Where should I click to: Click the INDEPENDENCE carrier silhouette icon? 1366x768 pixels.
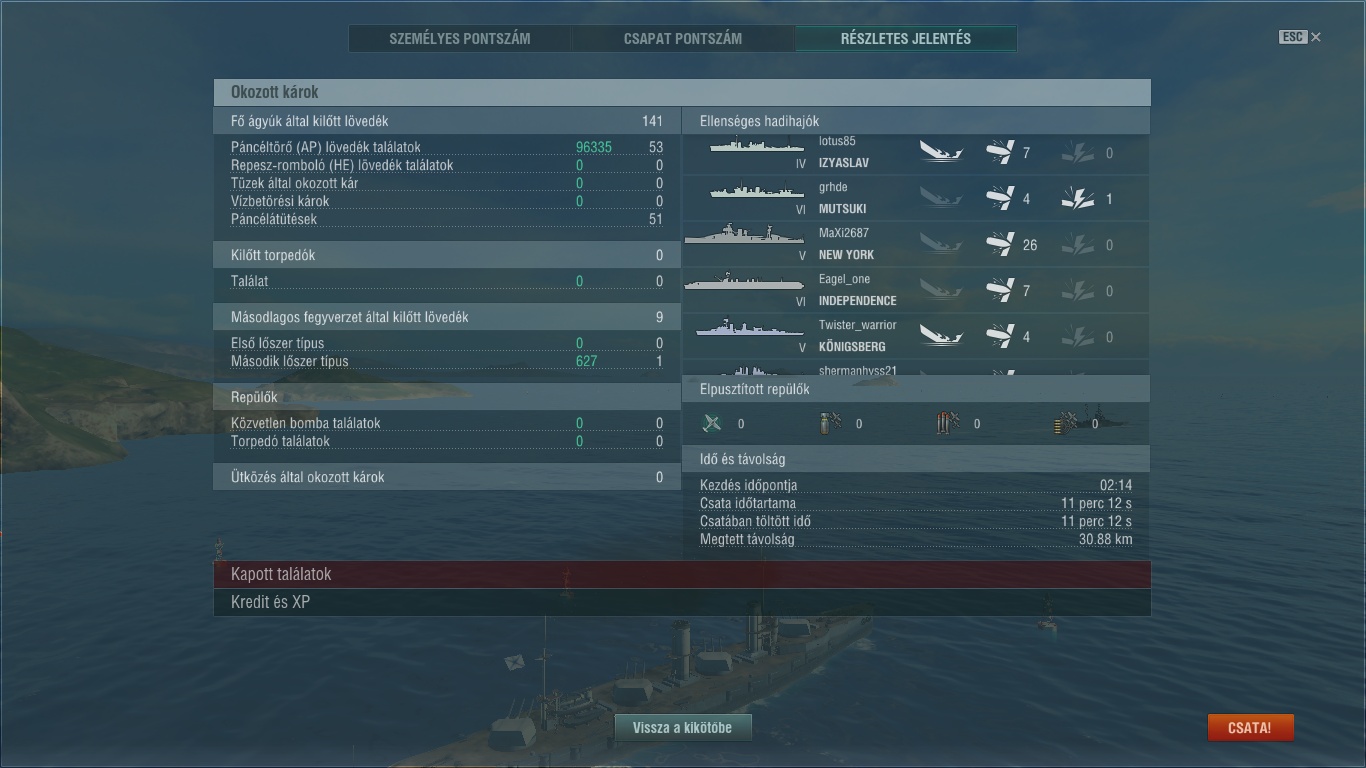pos(744,283)
